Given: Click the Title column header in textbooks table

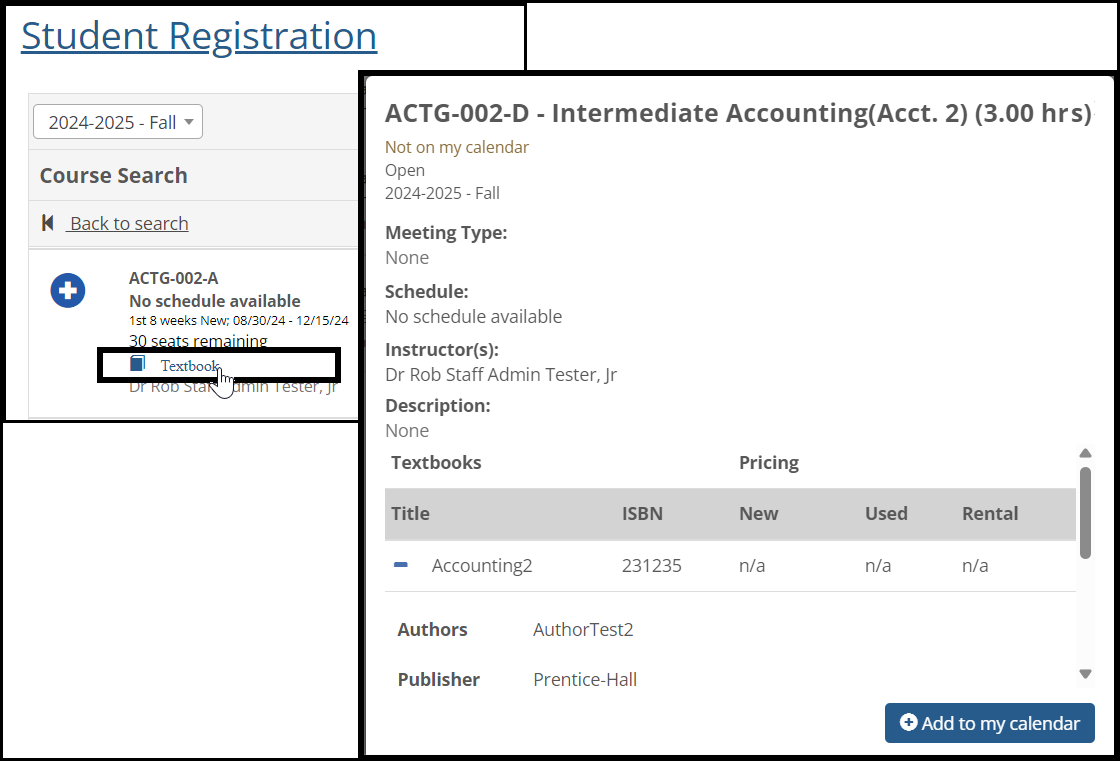Looking at the screenshot, I should tap(410, 513).
